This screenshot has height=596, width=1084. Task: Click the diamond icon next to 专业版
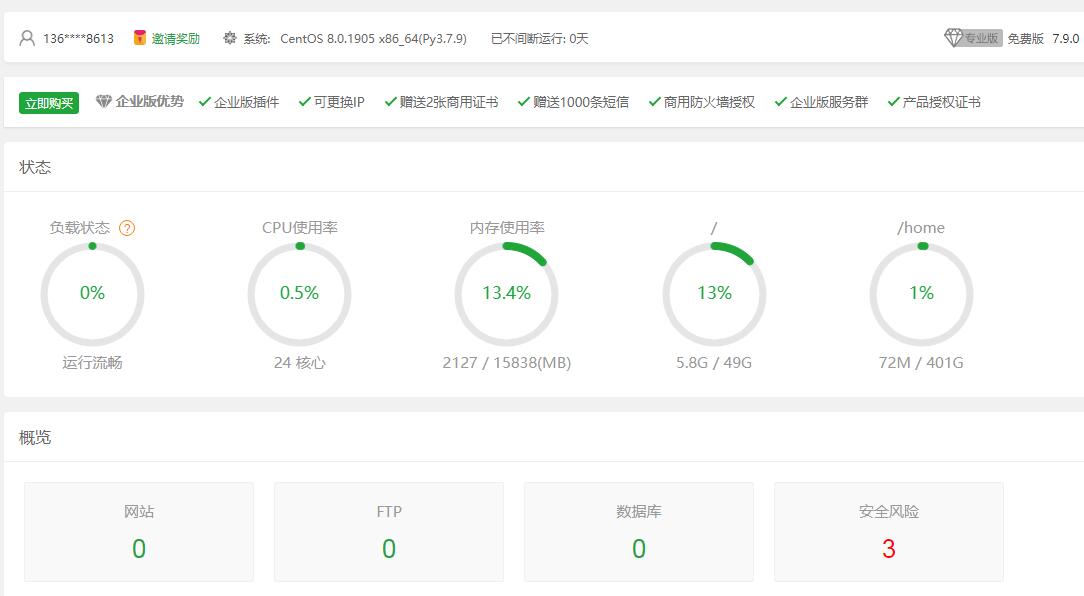tap(953, 38)
